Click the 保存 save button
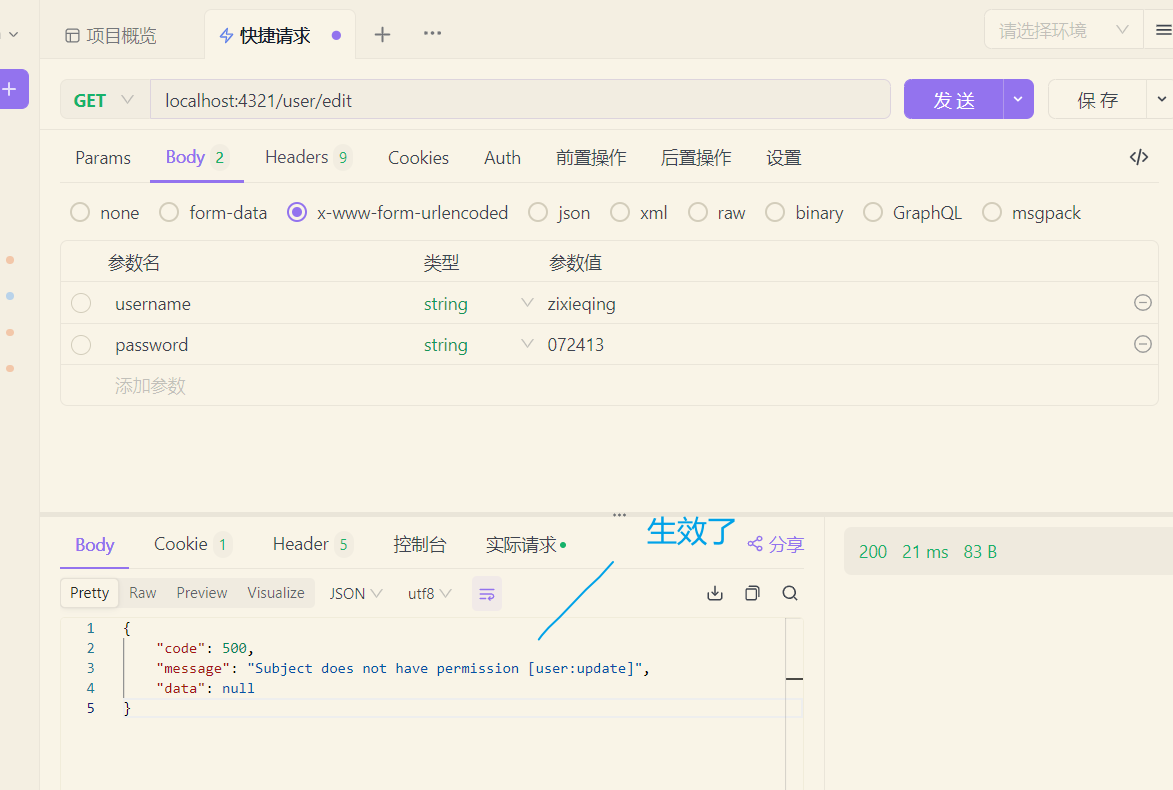 pyautogui.click(x=1097, y=99)
